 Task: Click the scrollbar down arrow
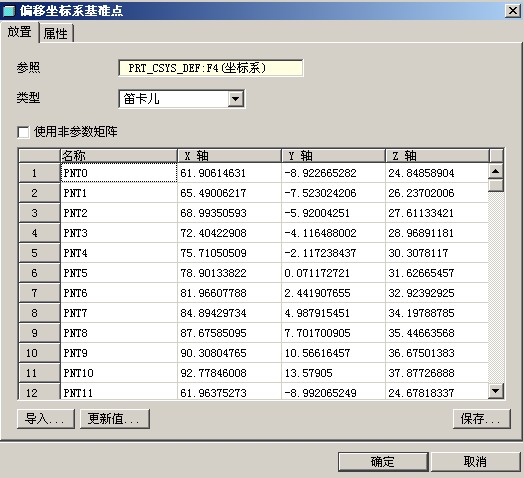(x=496, y=390)
